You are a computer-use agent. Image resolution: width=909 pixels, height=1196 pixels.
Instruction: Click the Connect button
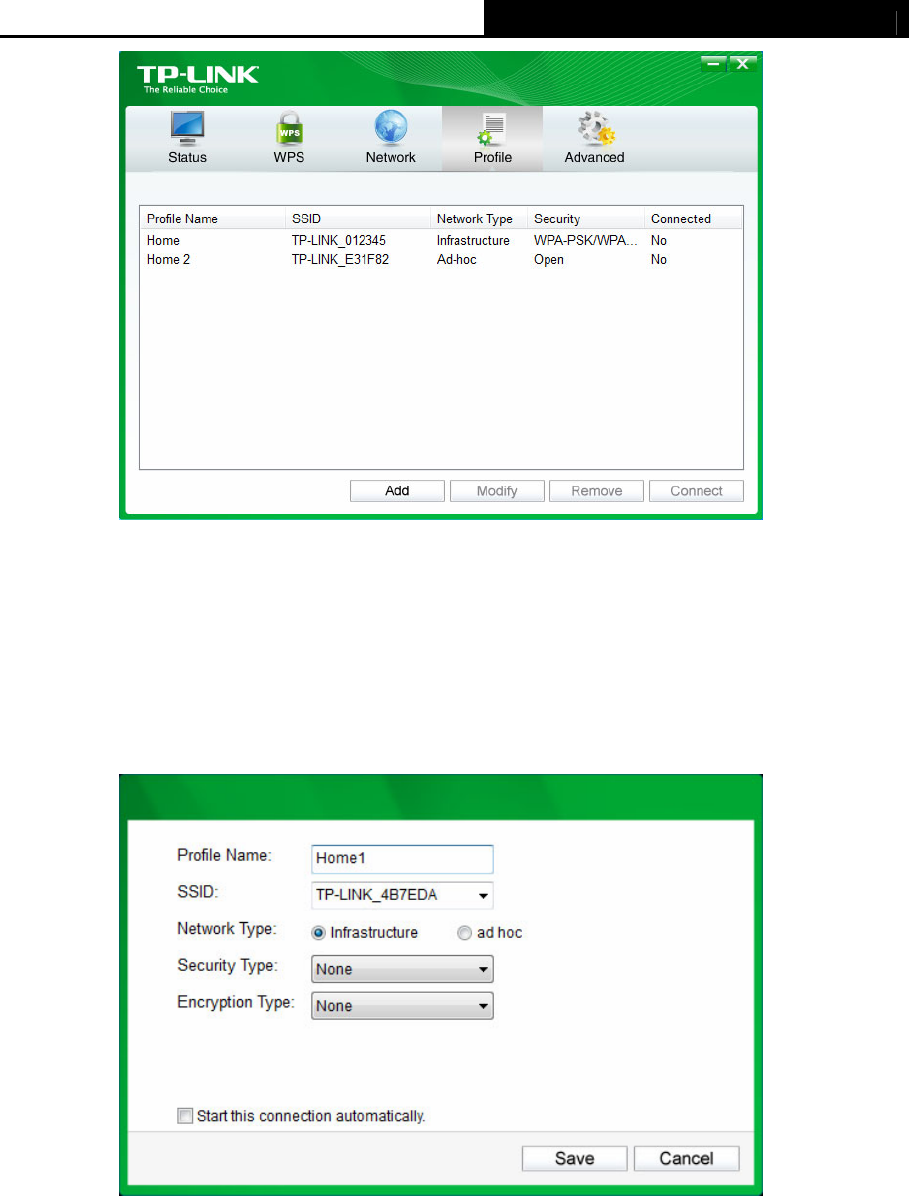click(696, 490)
